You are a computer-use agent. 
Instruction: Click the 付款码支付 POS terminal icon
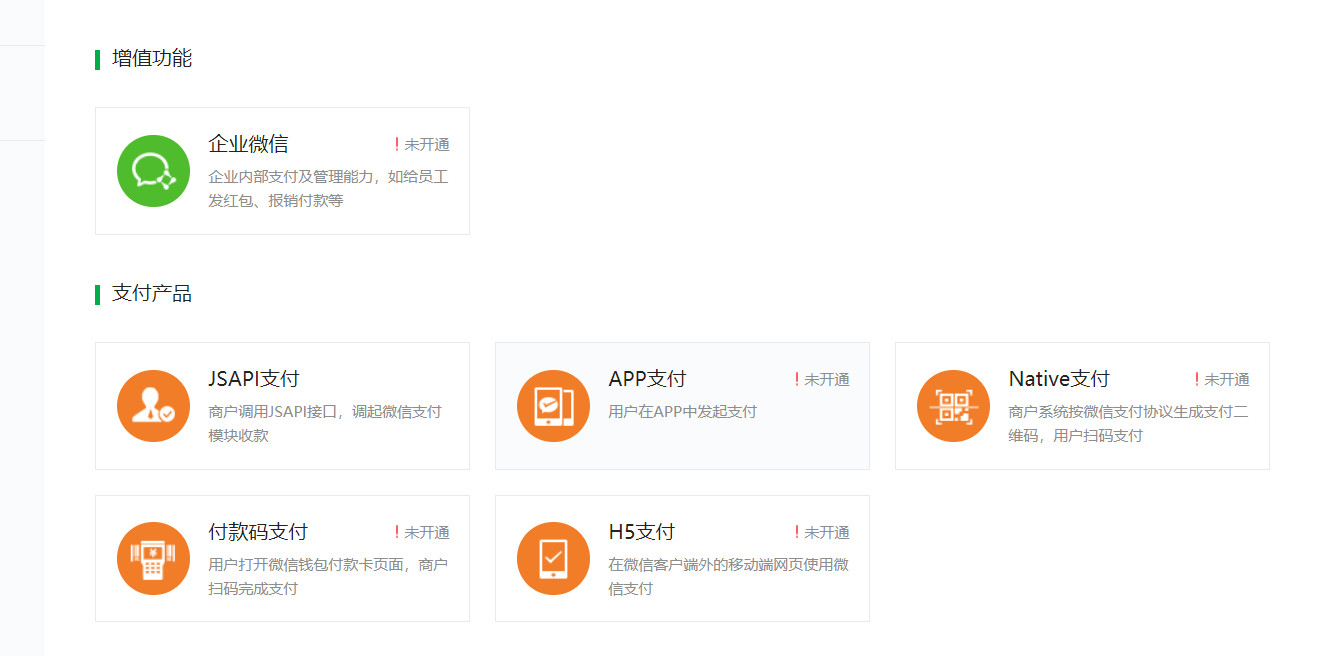[x=153, y=558]
